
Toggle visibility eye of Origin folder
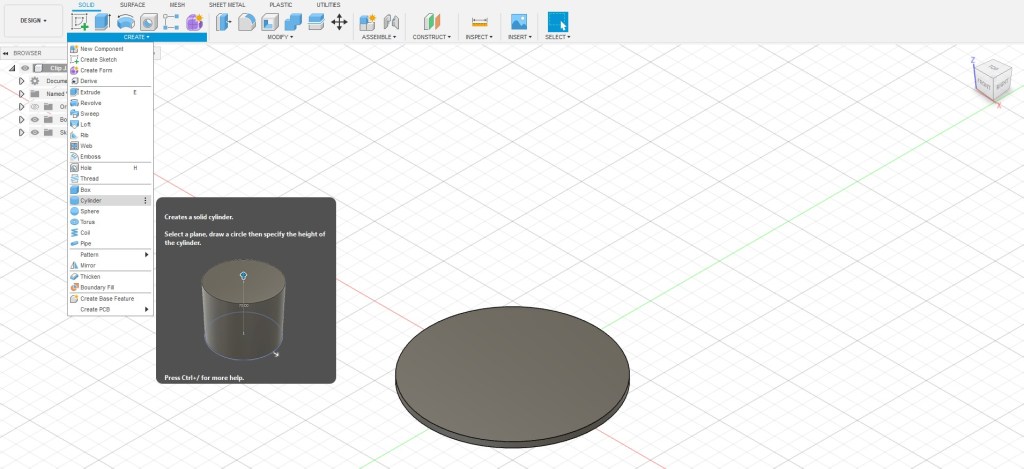click(x=34, y=106)
